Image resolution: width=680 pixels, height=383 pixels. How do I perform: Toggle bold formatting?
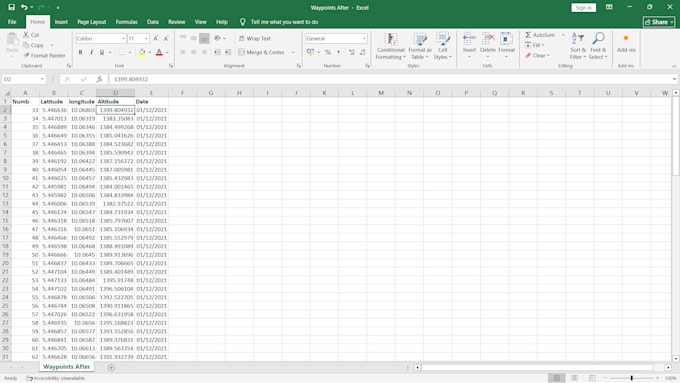pyautogui.click(x=80, y=52)
